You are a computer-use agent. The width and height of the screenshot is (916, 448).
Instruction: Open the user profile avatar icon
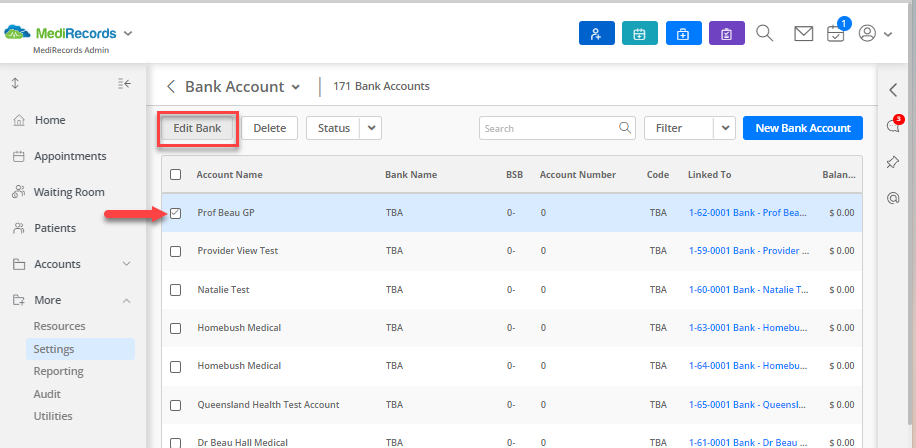868,33
